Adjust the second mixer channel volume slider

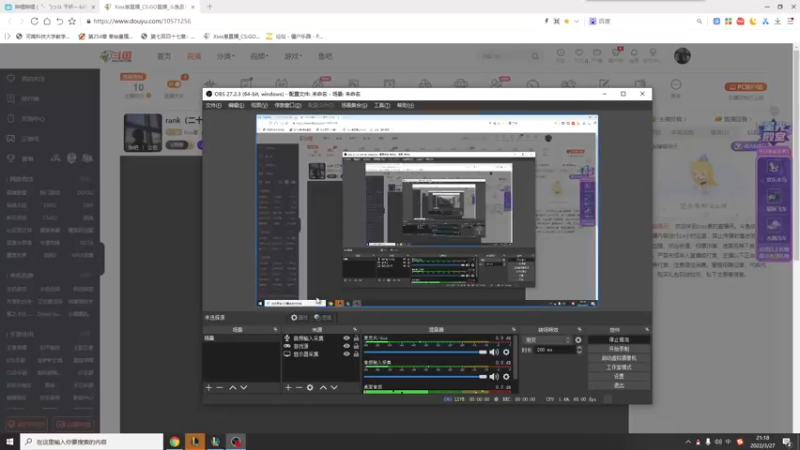pos(426,377)
